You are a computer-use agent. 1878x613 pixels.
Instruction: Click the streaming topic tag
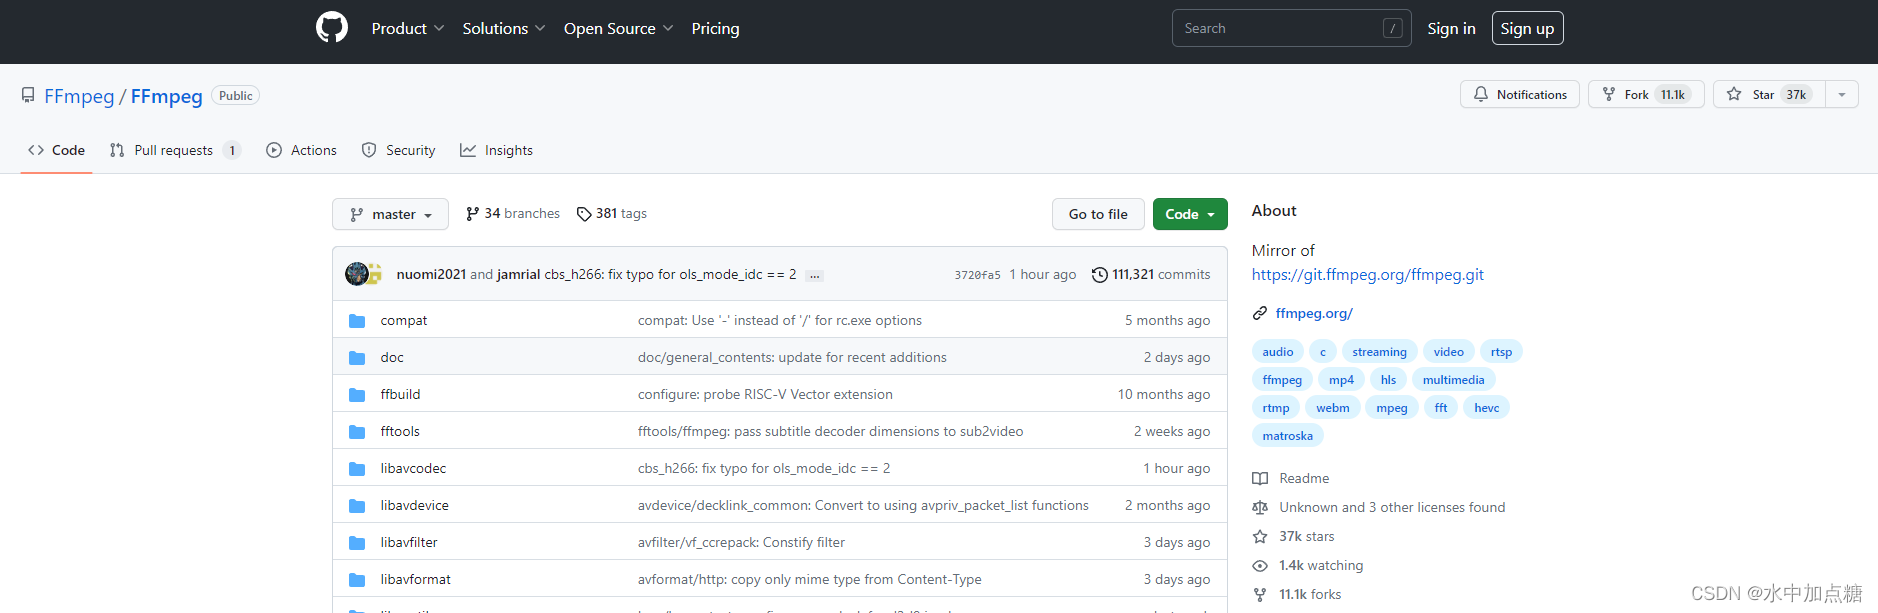pos(1379,352)
